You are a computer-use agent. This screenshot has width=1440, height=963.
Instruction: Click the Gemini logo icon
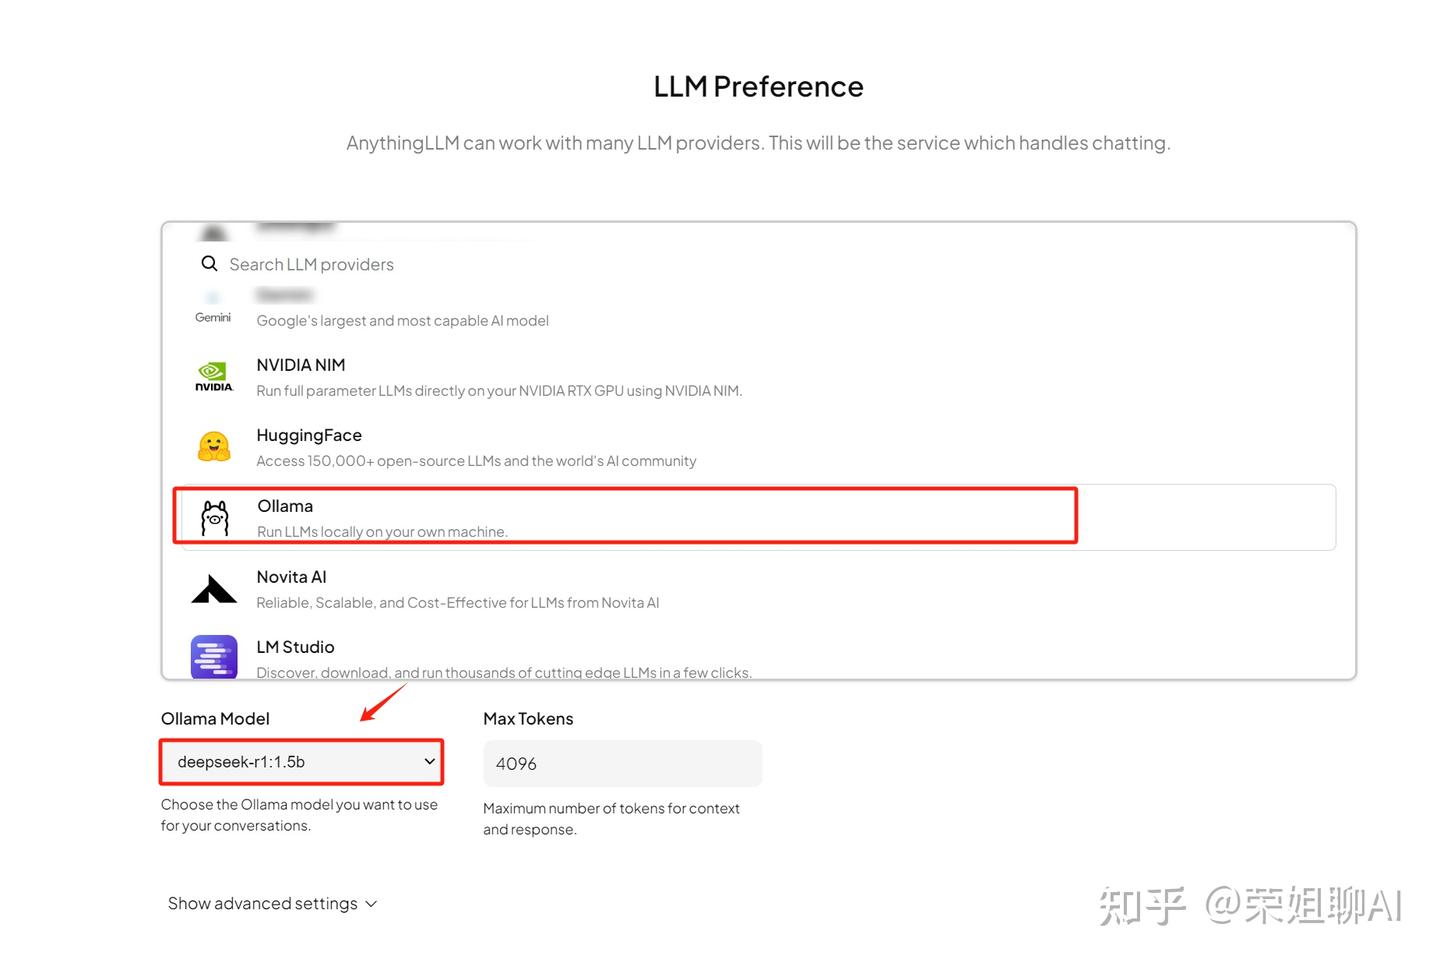(x=213, y=308)
